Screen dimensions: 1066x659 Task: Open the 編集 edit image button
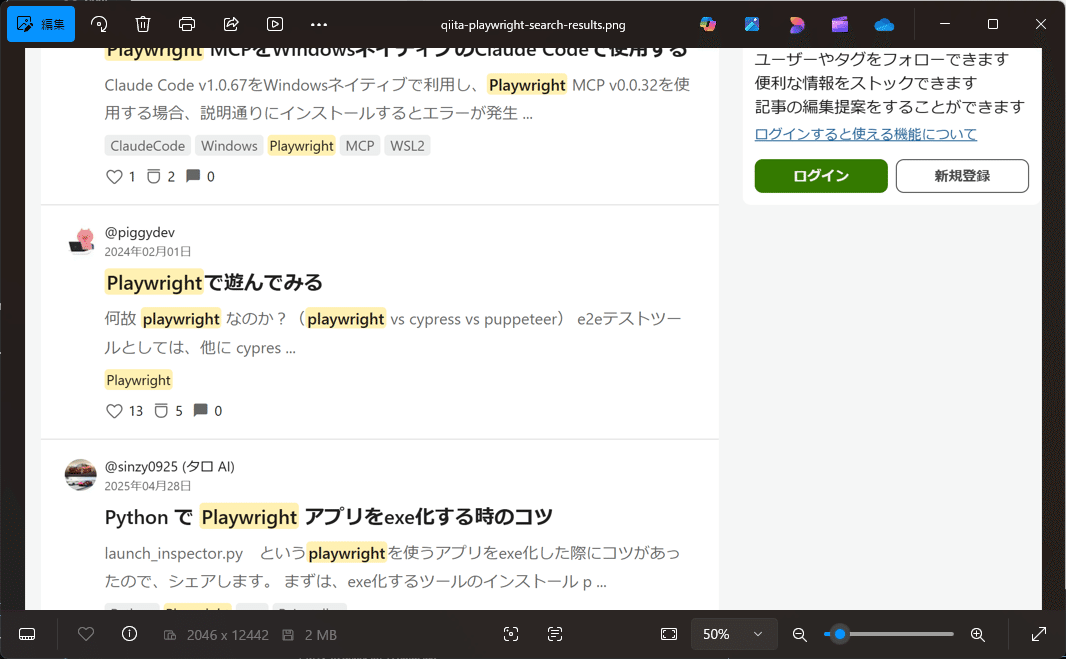pos(41,24)
